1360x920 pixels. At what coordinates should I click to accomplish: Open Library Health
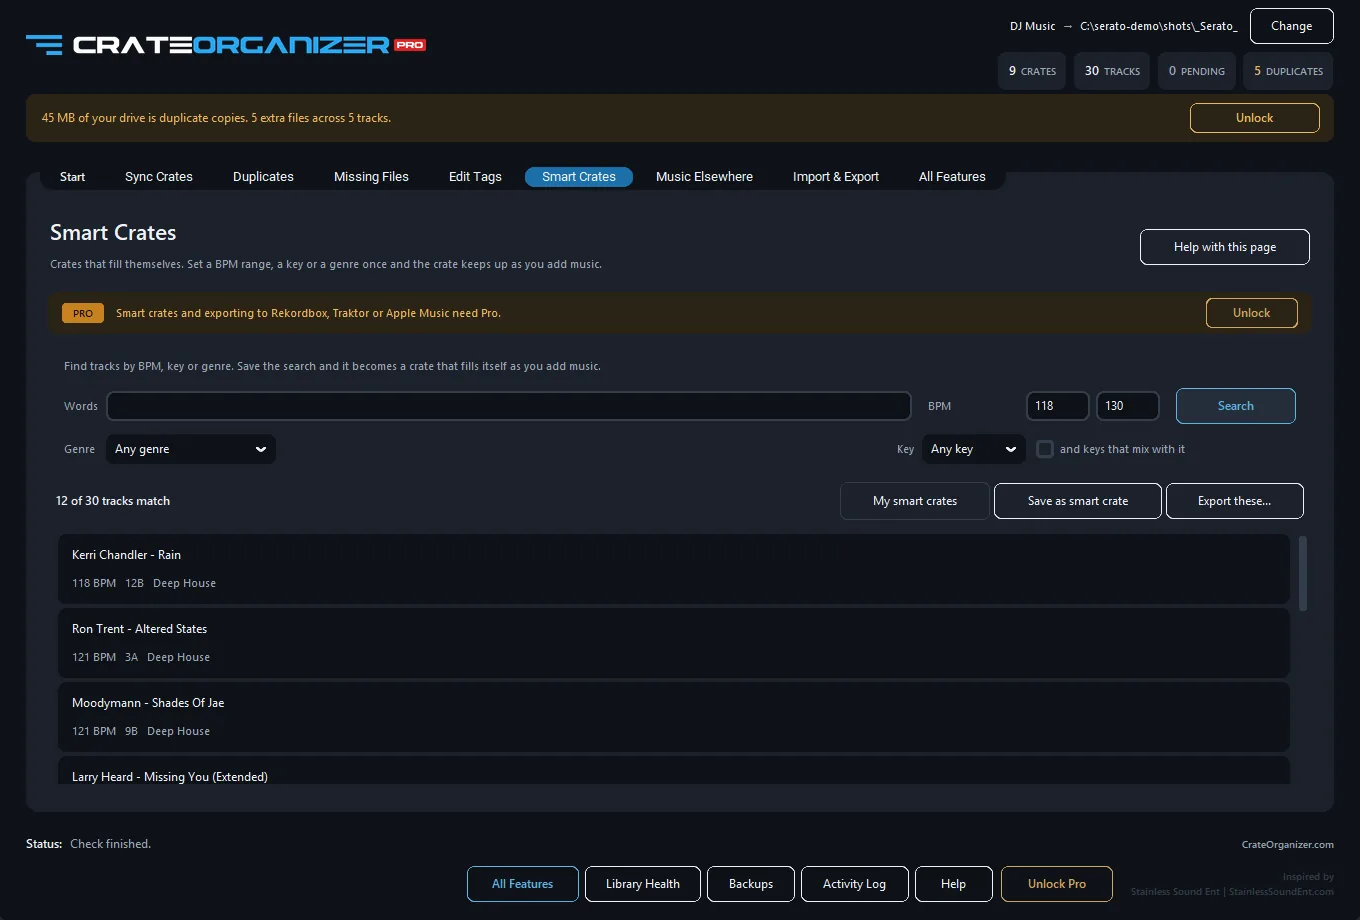(642, 884)
